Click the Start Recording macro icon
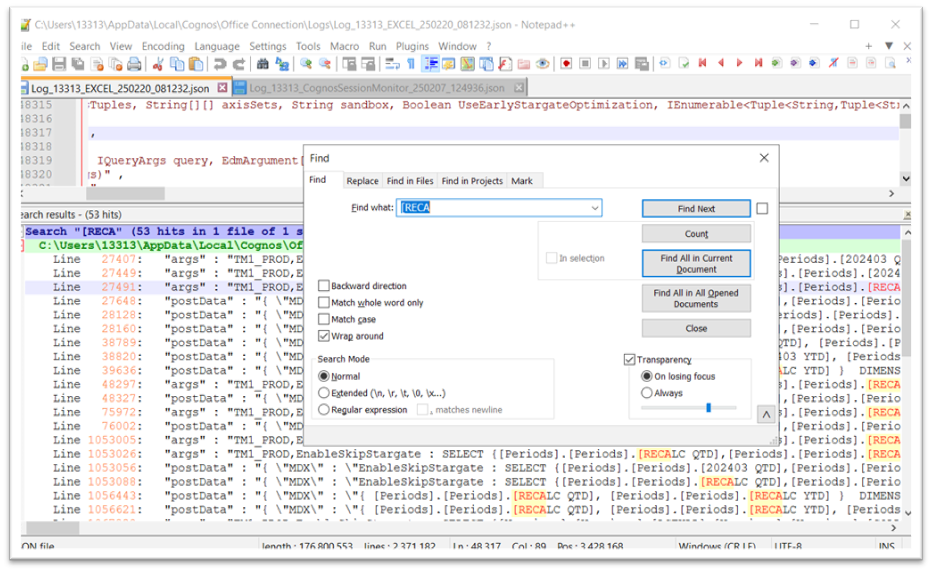Viewport: 932px width, 572px height. point(566,64)
